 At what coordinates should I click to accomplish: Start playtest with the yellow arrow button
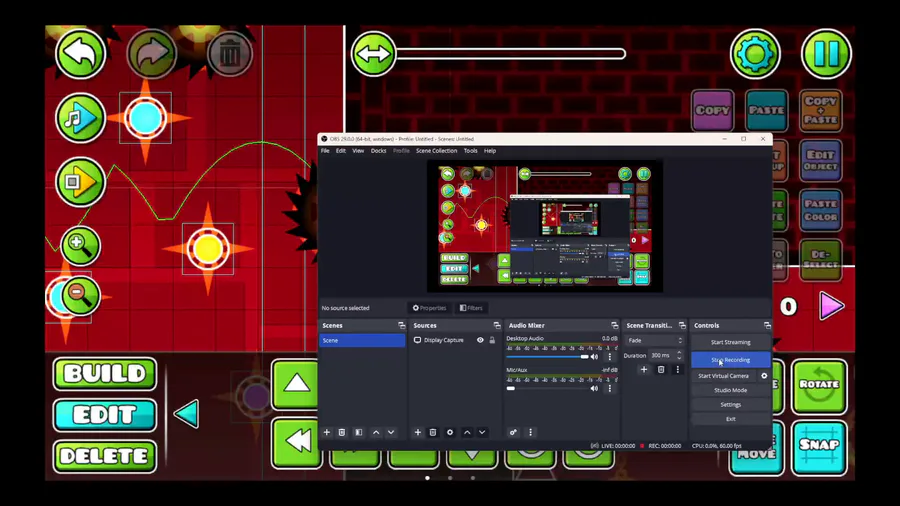[80, 182]
